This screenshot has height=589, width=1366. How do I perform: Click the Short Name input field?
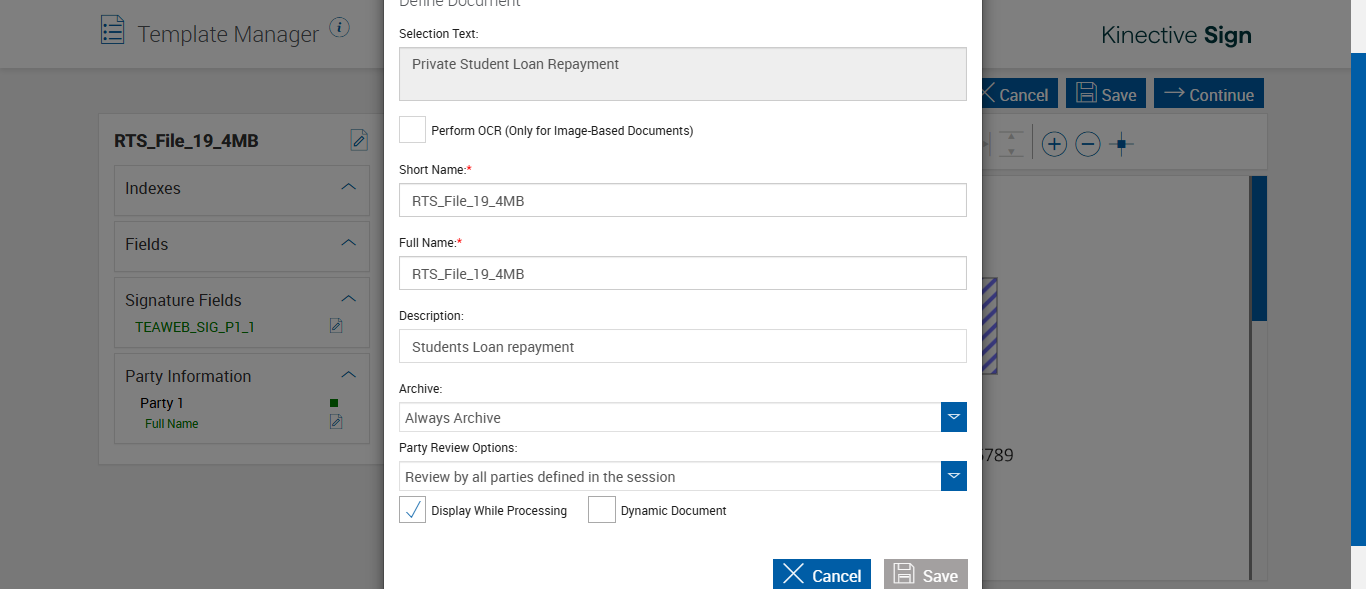tap(682, 200)
